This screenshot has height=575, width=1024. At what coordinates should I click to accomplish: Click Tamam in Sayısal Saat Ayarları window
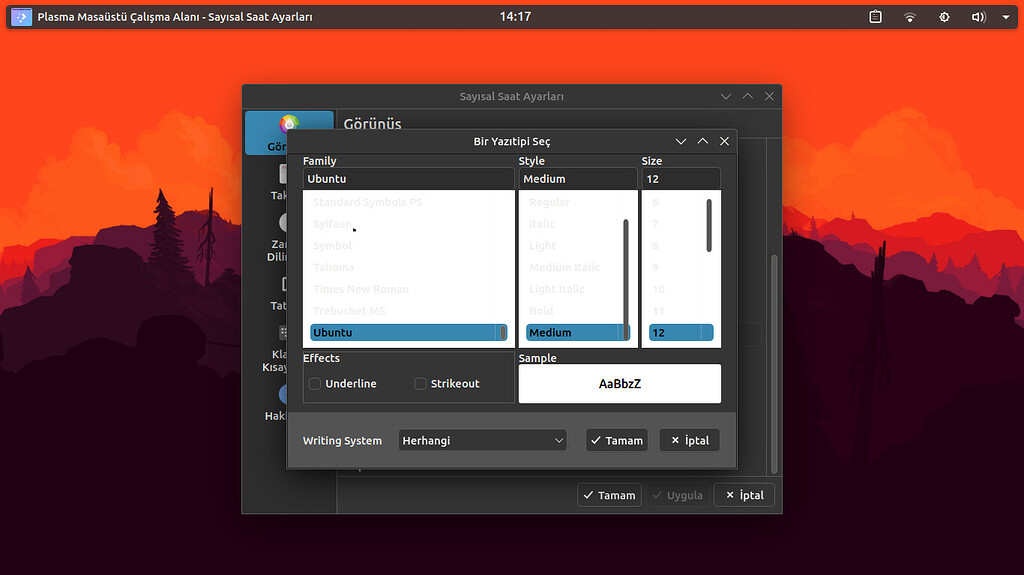tap(609, 495)
